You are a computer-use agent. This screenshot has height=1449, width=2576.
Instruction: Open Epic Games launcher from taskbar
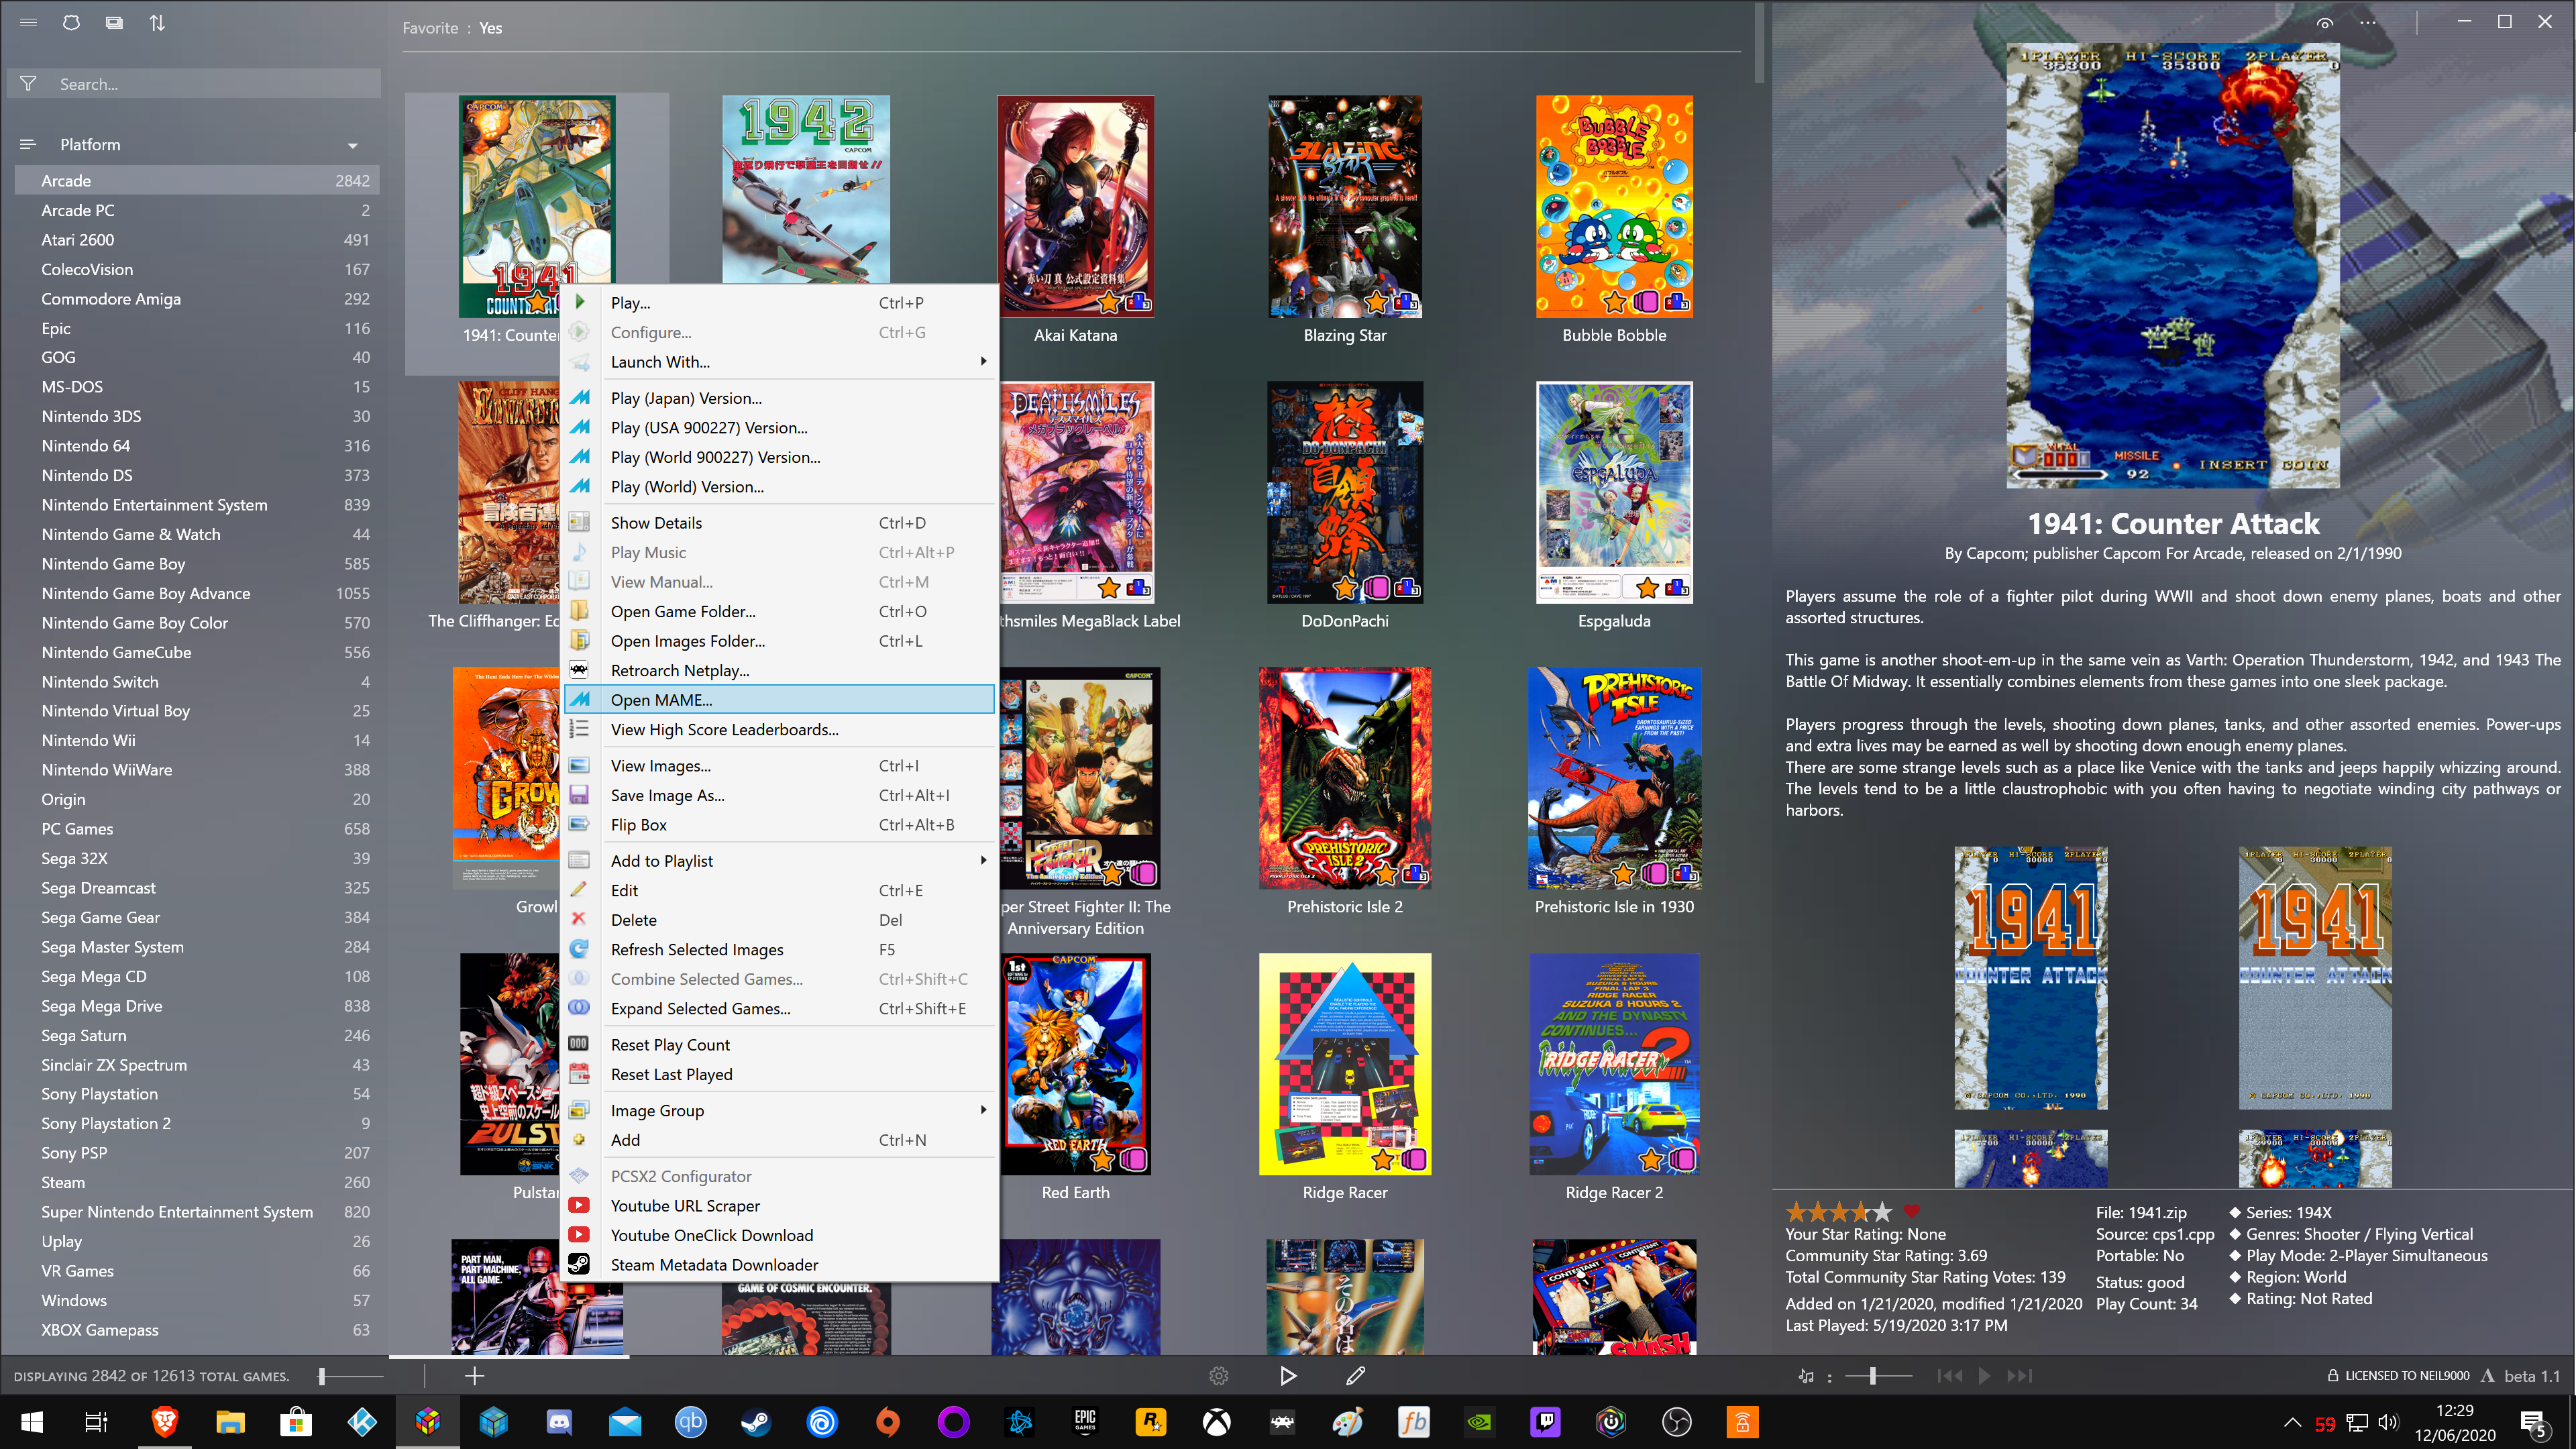1085,1421
